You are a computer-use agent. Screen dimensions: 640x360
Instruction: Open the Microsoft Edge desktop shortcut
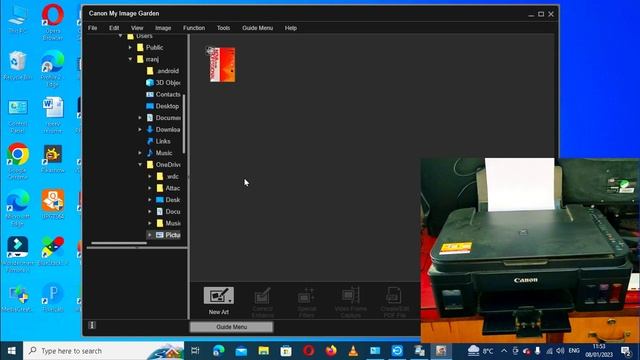tap(18, 208)
